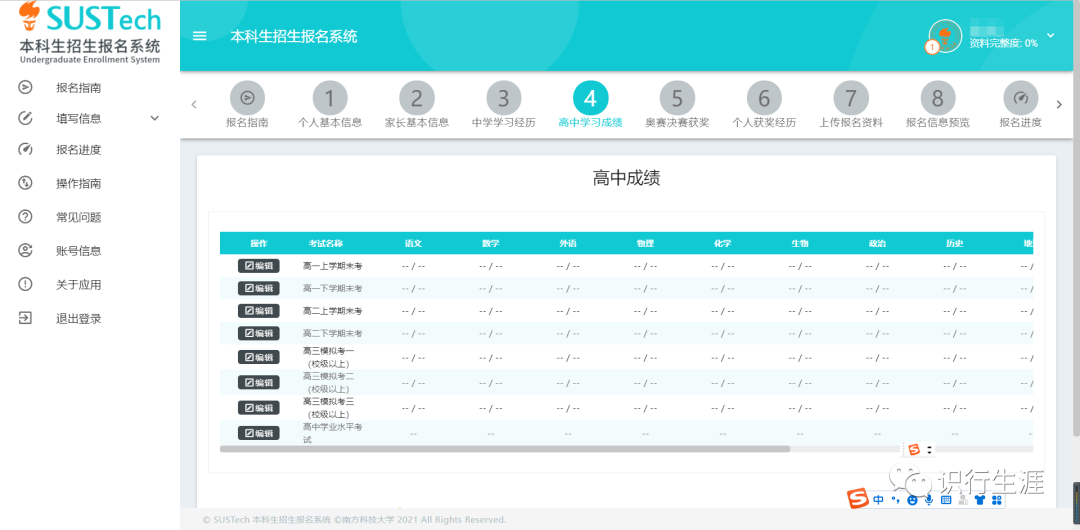Edit the 高三模拟考二 row

pyautogui.click(x=259, y=383)
